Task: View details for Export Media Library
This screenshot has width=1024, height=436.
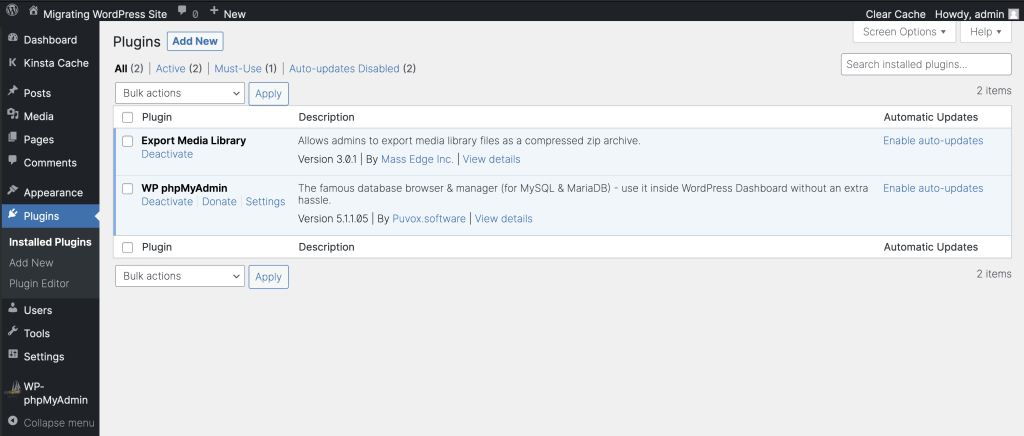Action: 492,159
